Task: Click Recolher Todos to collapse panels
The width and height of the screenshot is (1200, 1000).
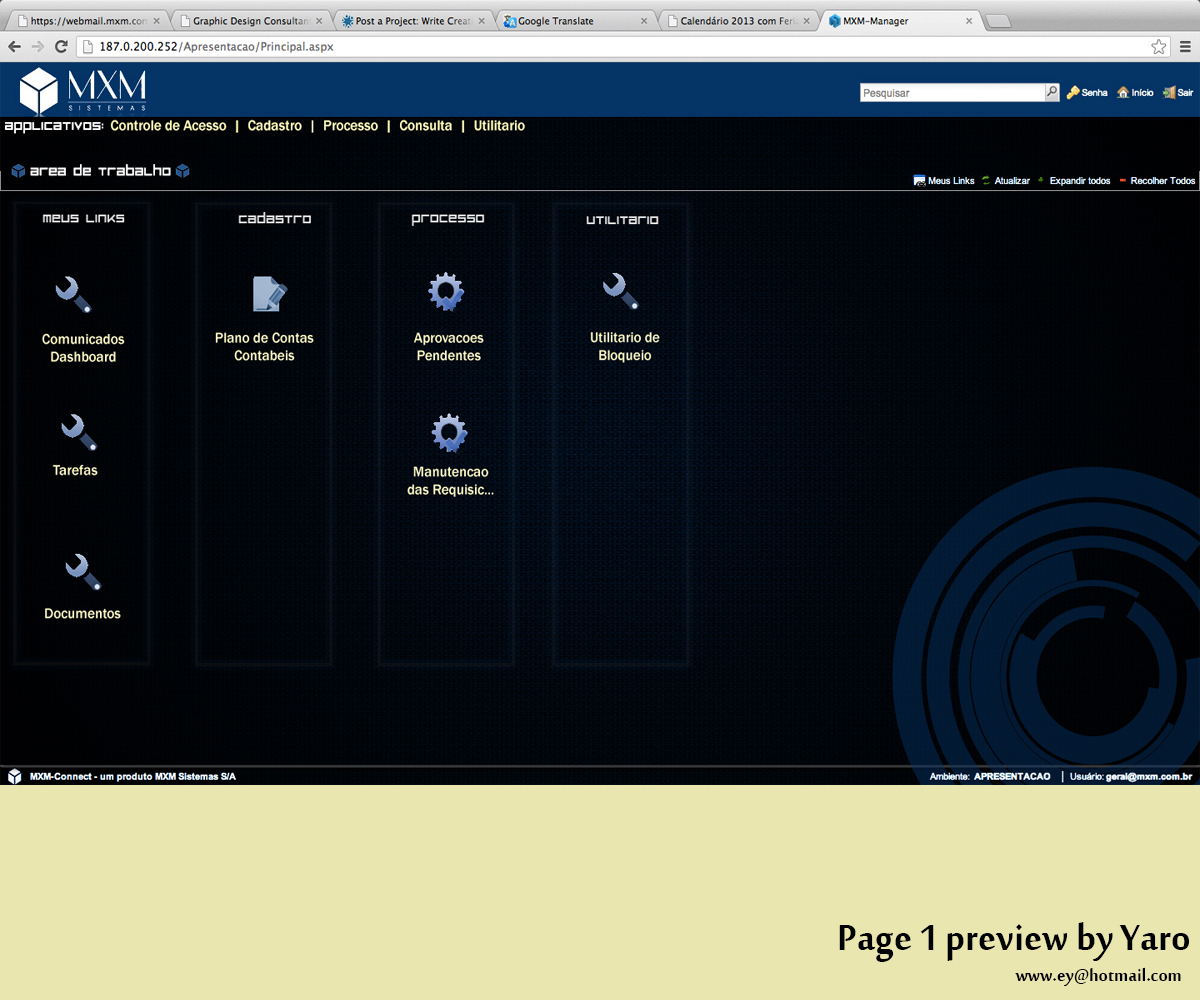Action: [1162, 181]
